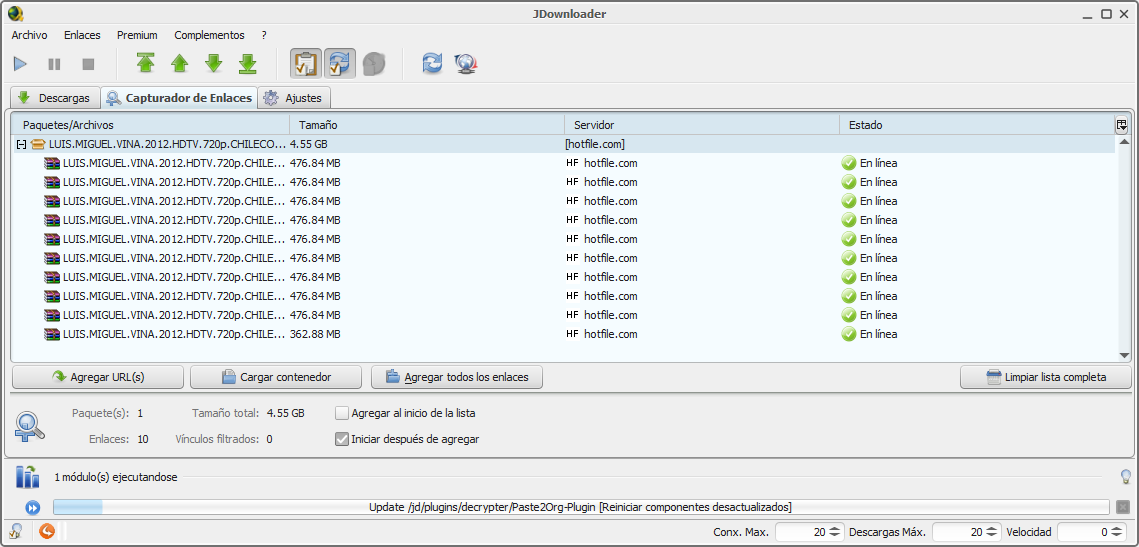This screenshot has height=547, width=1139.
Task: Click the bottom-left status magnifier icon
Action: point(15,532)
